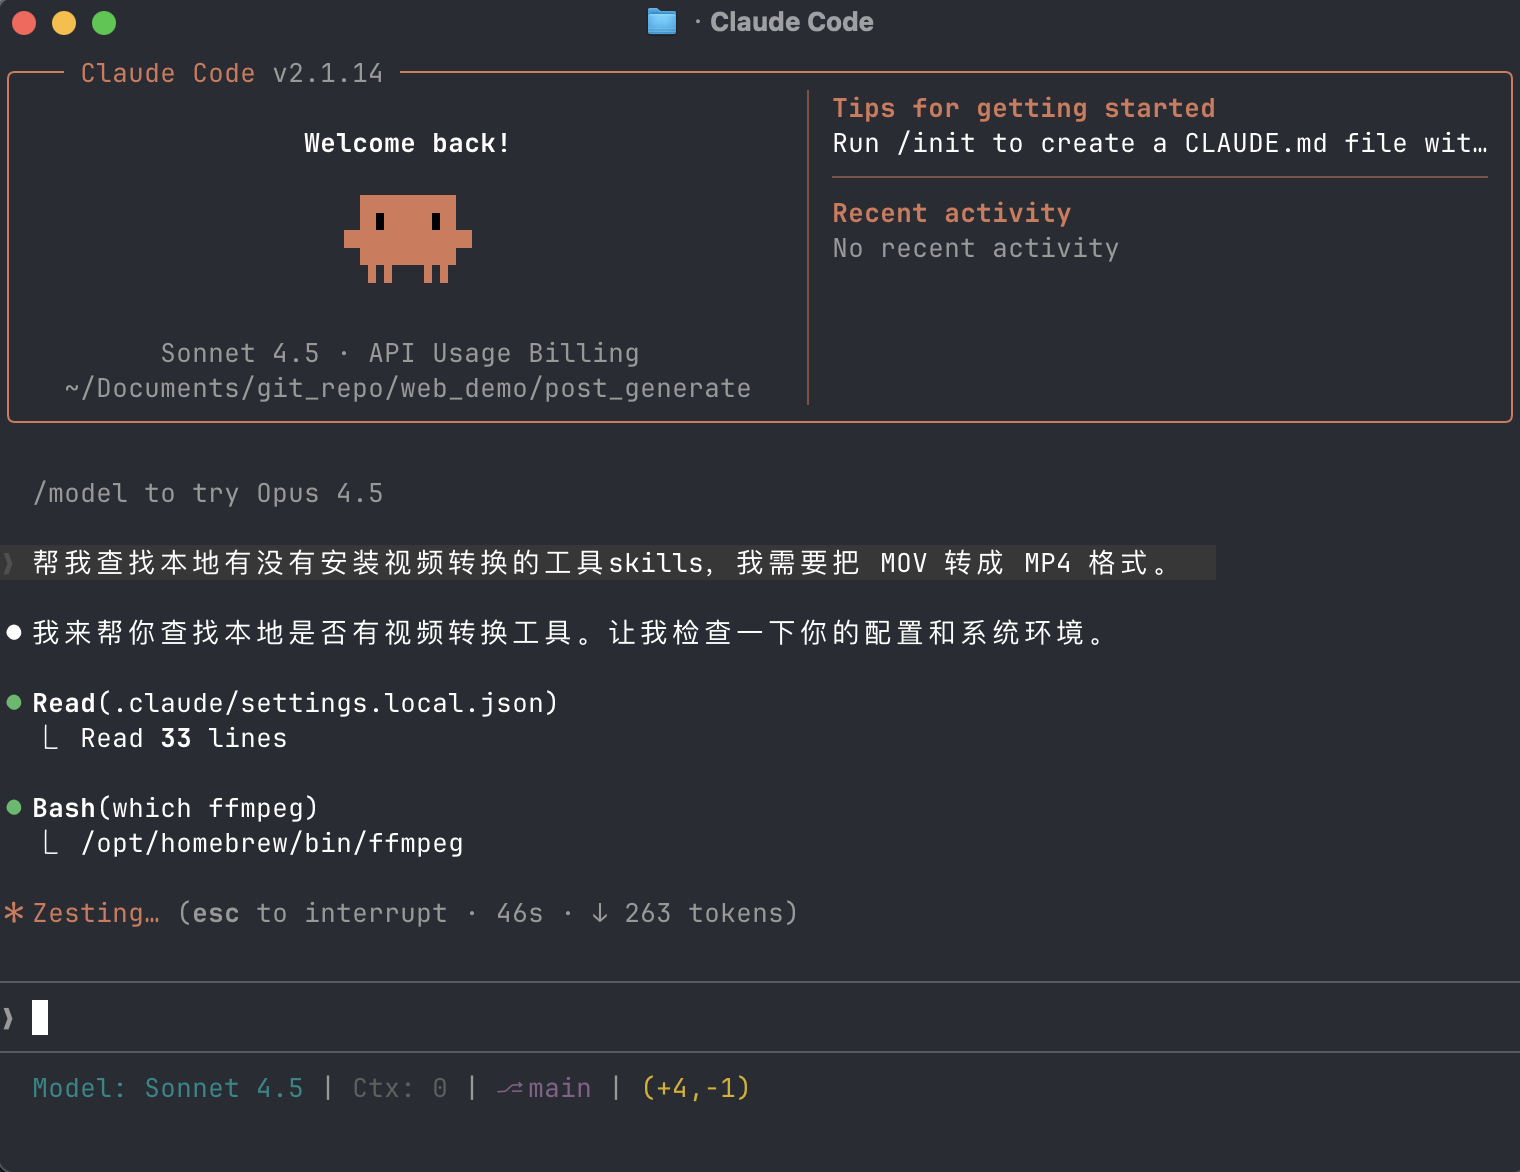Click the /opt/homebrew/bin/ffmpeg output
The height and width of the screenshot is (1172, 1520).
[x=272, y=843]
